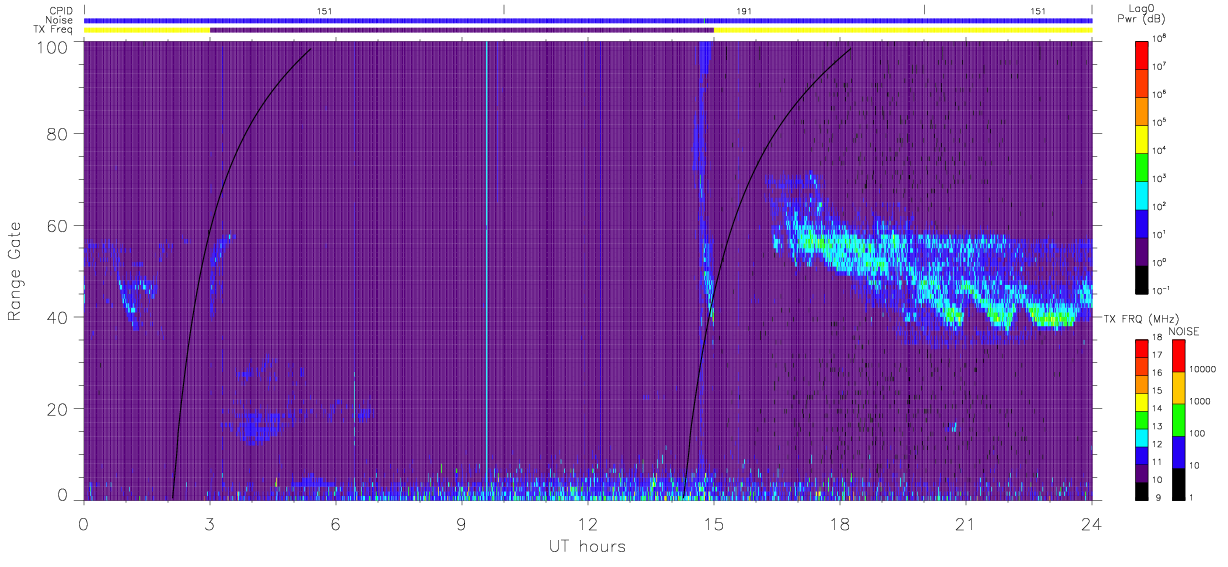This screenshot has width=1228, height=567.
Task: Click the x-axis tick label '6'
Action: [x=336, y=523]
